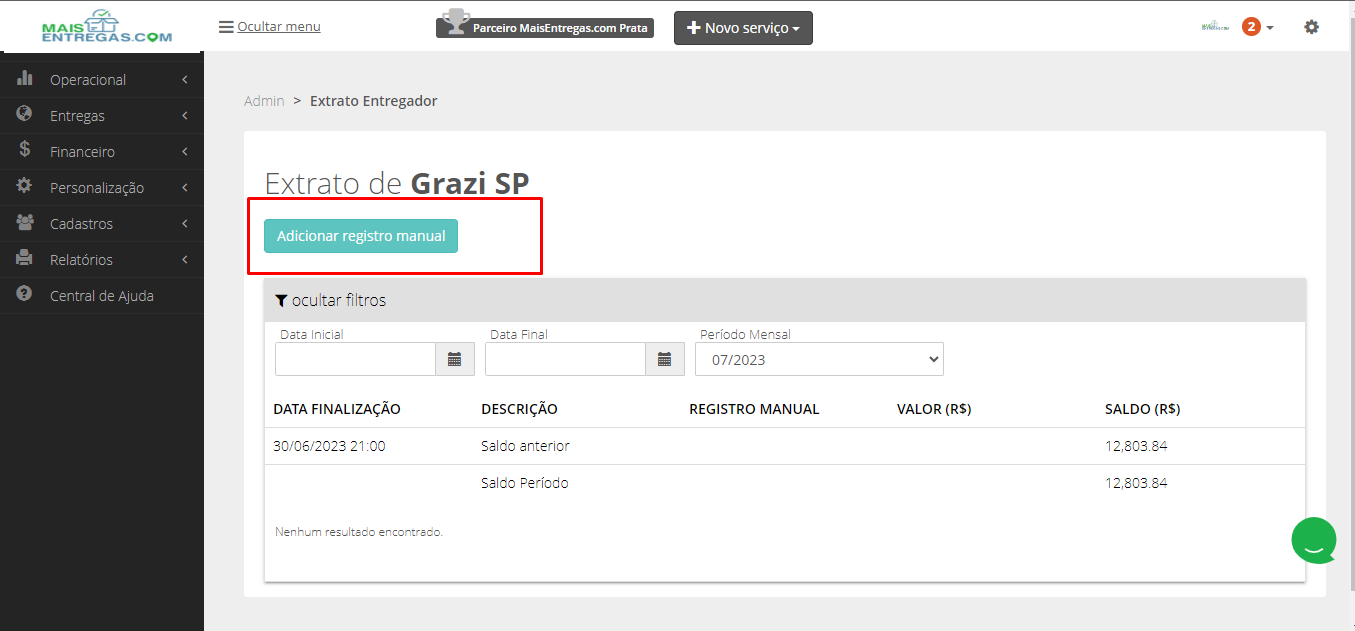Click the Operacional bar chart icon
Viewport: 1355px width, 631px height.
coord(25,79)
